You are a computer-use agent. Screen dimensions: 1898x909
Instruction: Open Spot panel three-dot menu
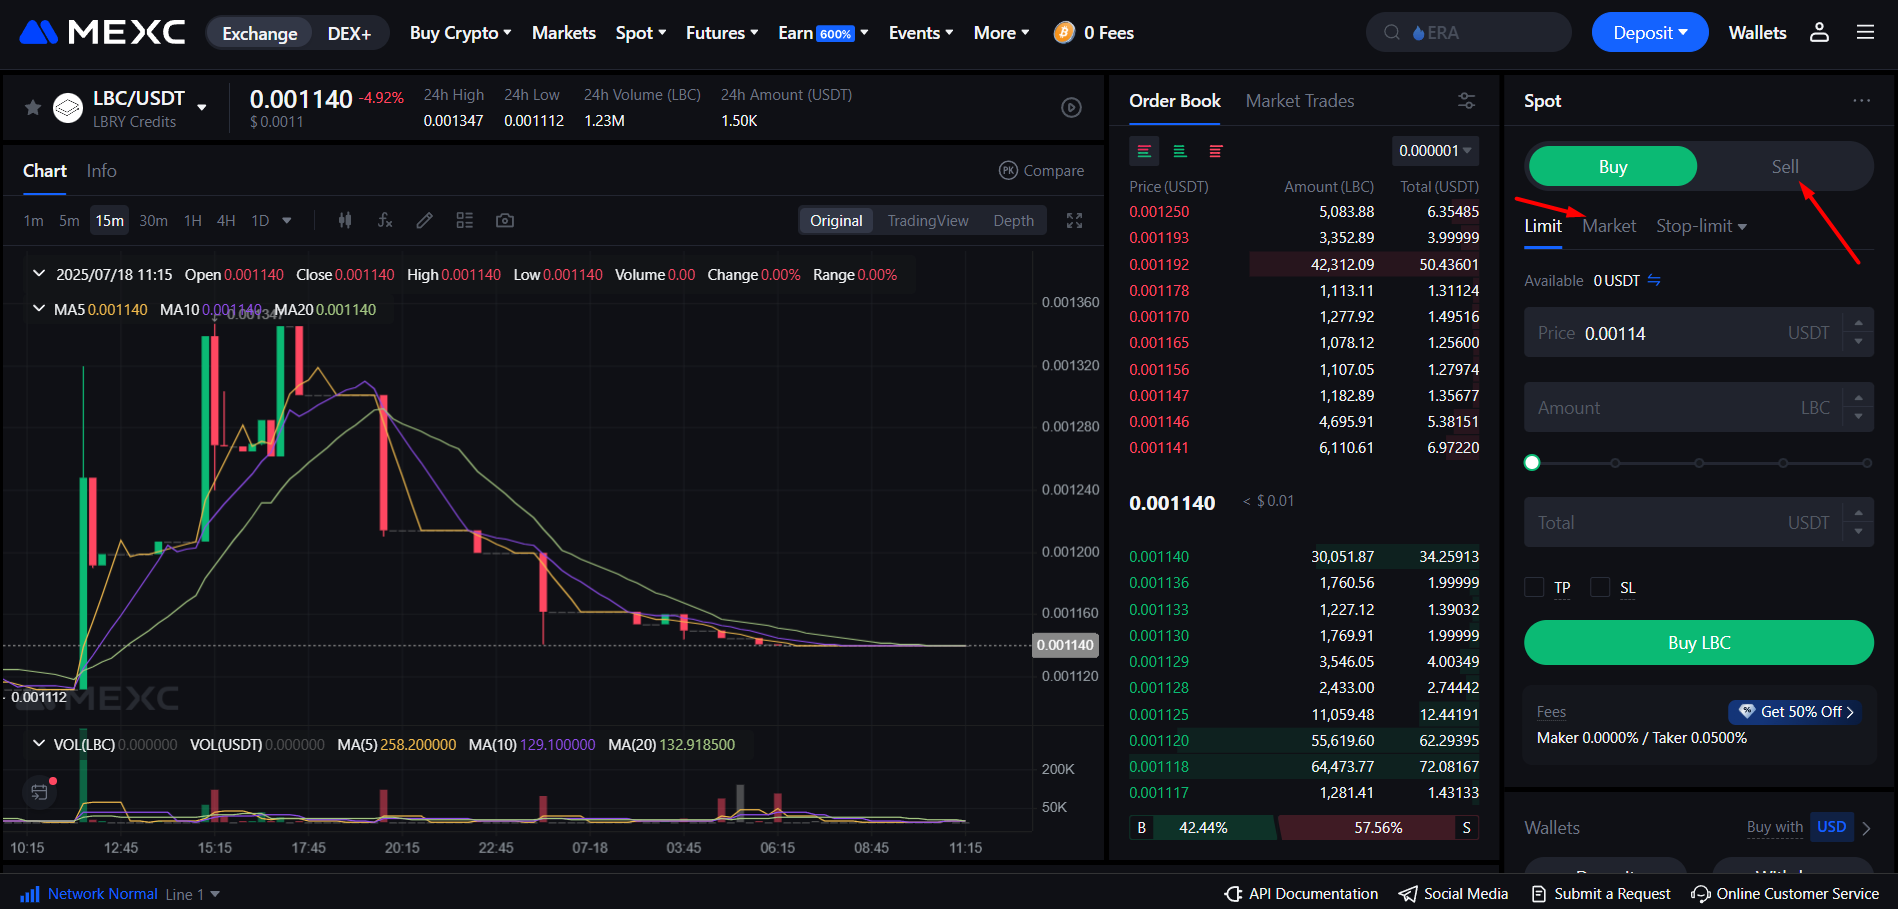tap(1861, 101)
